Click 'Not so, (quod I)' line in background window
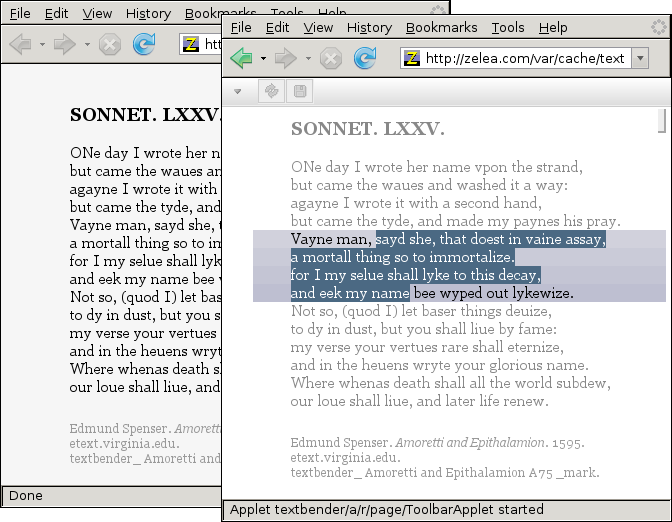The height and width of the screenshot is (522, 672). [x=145, y=297]
